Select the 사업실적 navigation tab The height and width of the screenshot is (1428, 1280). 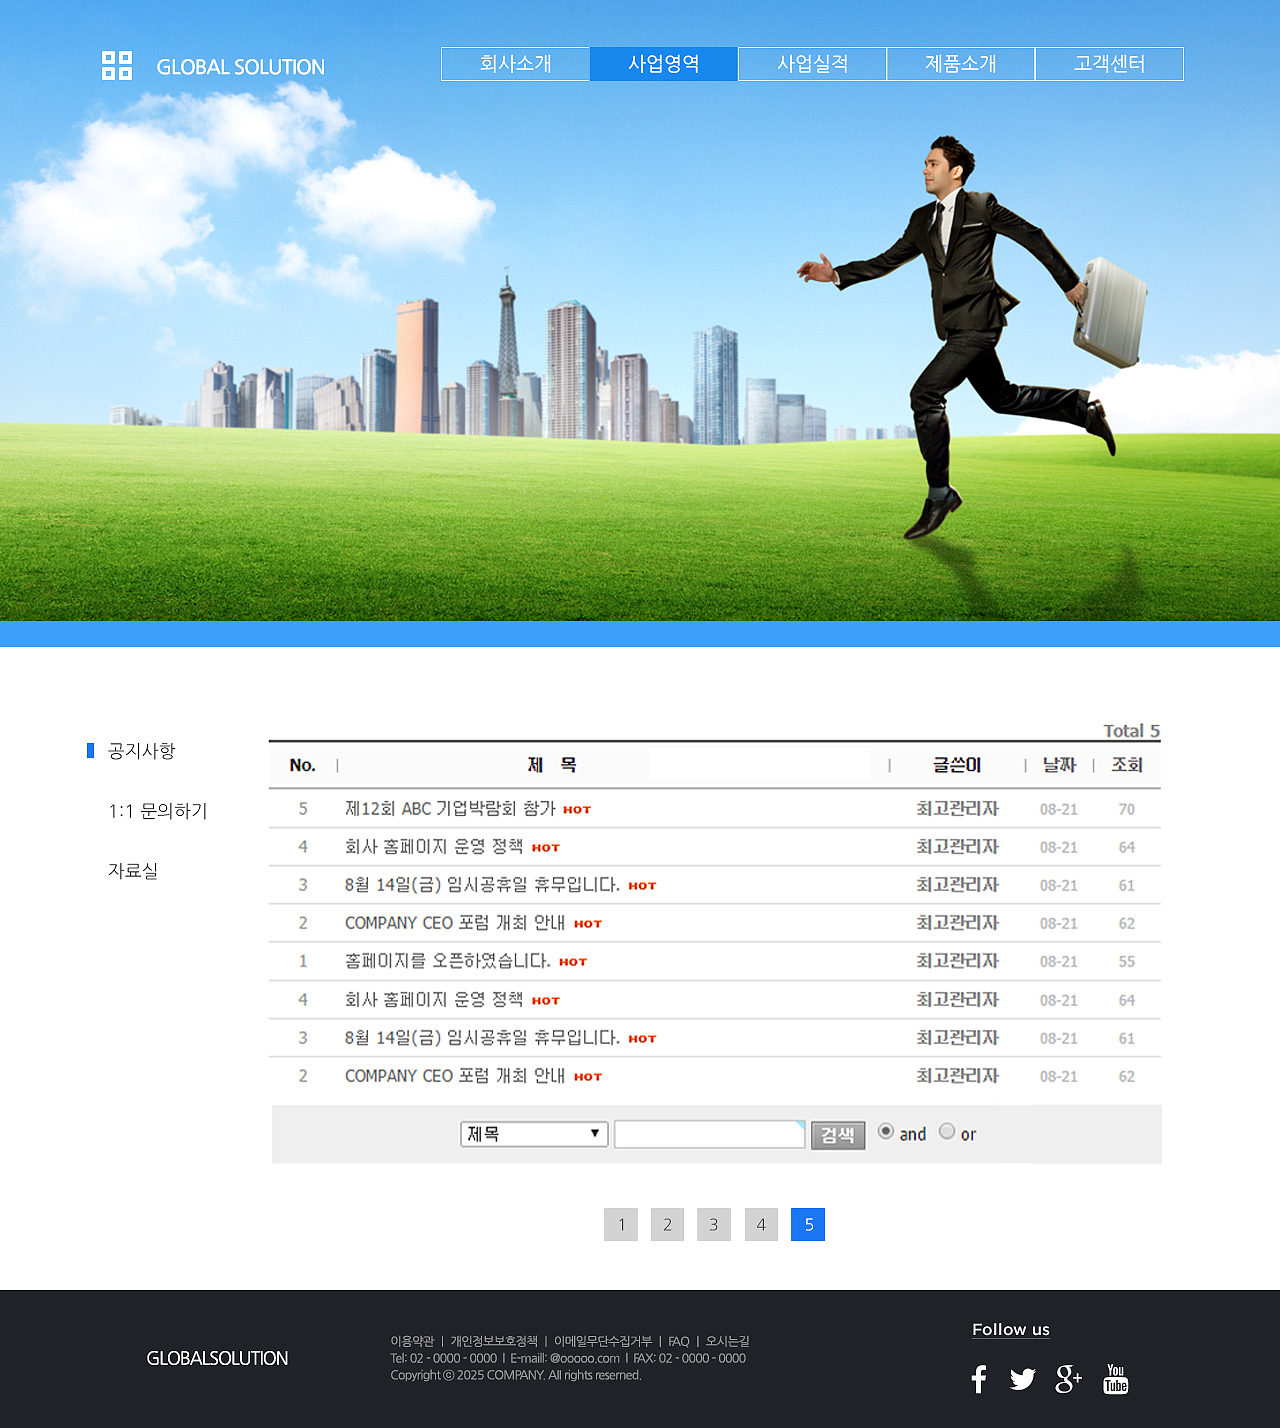coord(812,63)
